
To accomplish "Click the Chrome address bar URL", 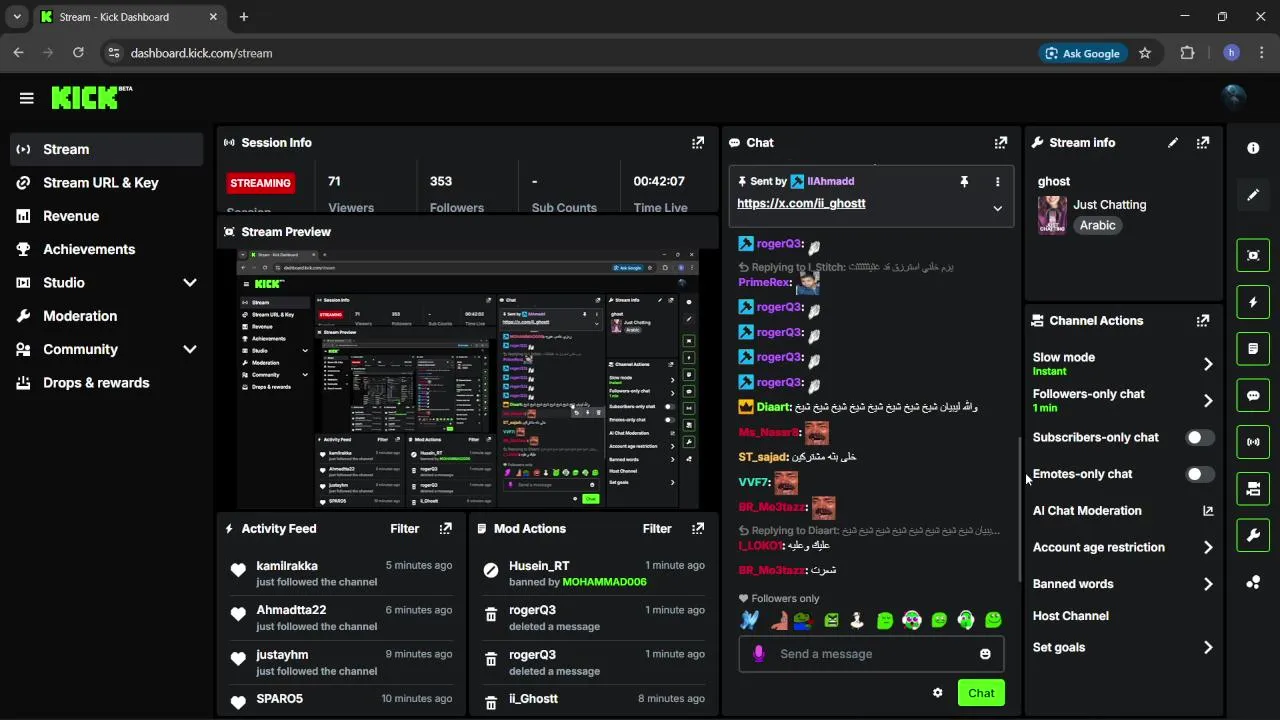I will (x=201, y=53).
